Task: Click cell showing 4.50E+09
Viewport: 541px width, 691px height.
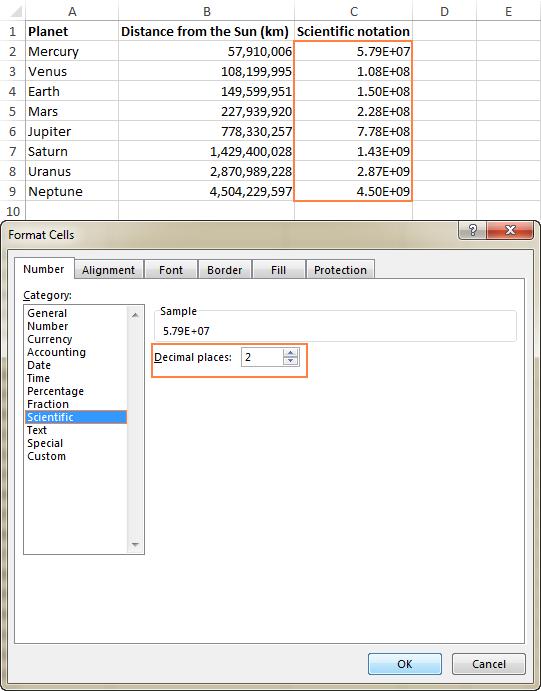Action: tap(353, 191)
